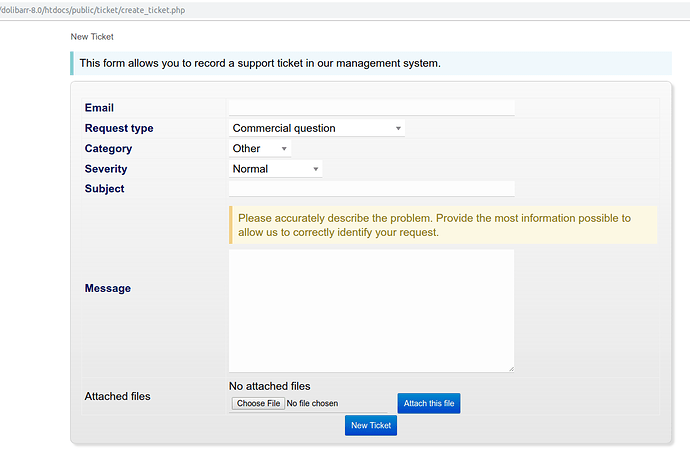Click the message area resize handle

pyautogui.click(x=511, y=369)
